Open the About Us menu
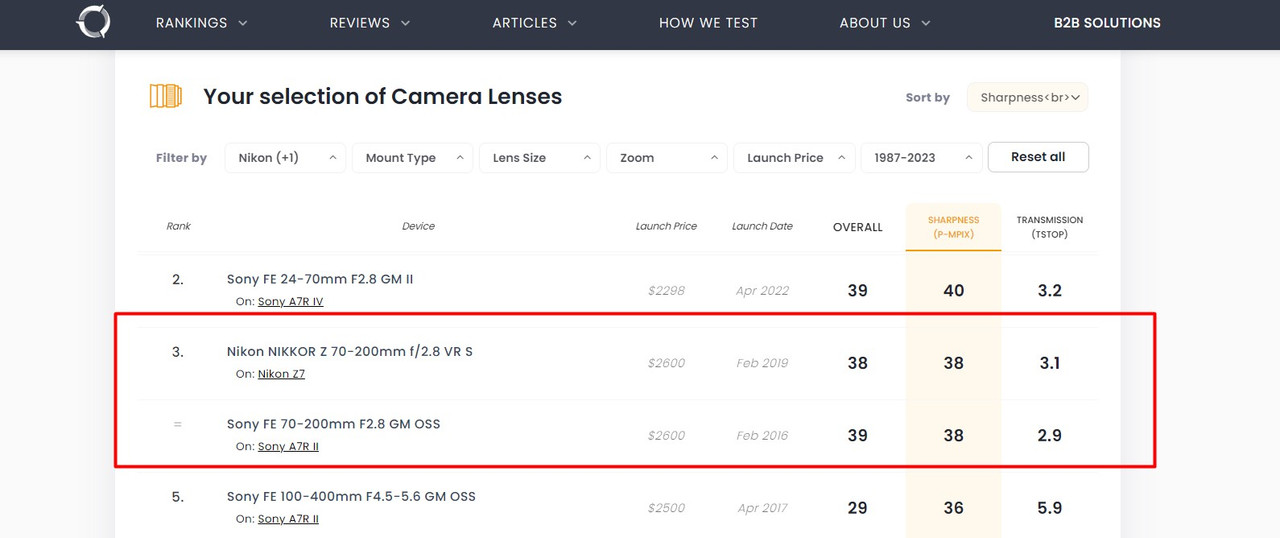The height and width of the screenshot is (538, 1280). click(885, 22)
